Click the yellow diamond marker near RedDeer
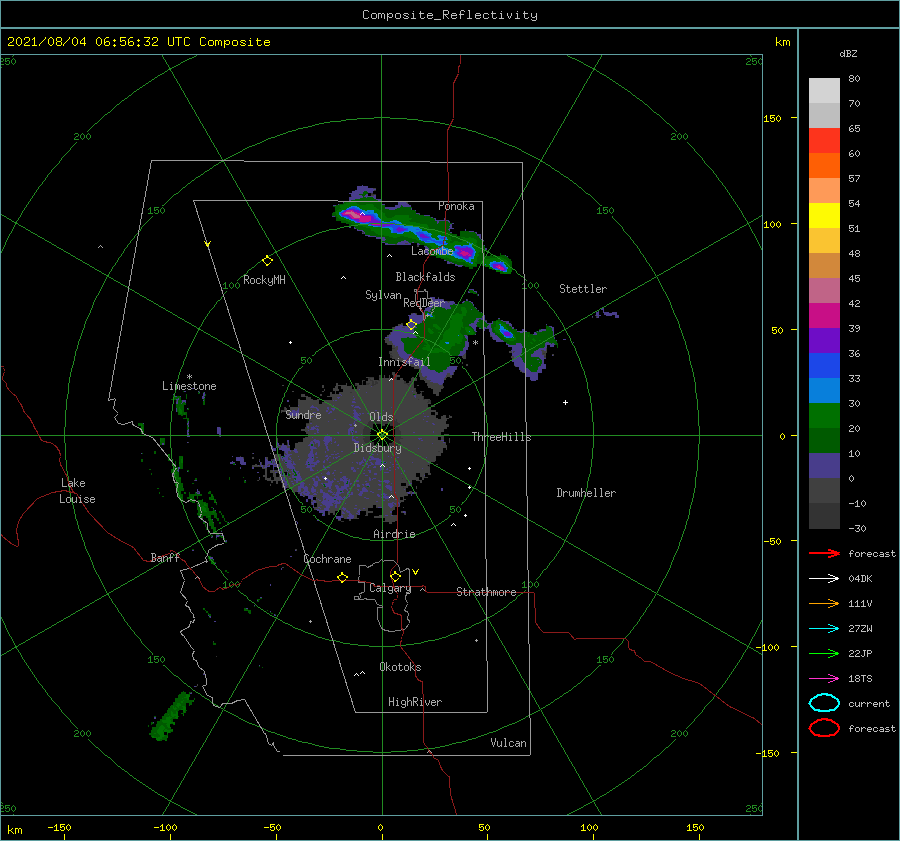This screenshot has height=841, width=900. (x=411, y=324)
